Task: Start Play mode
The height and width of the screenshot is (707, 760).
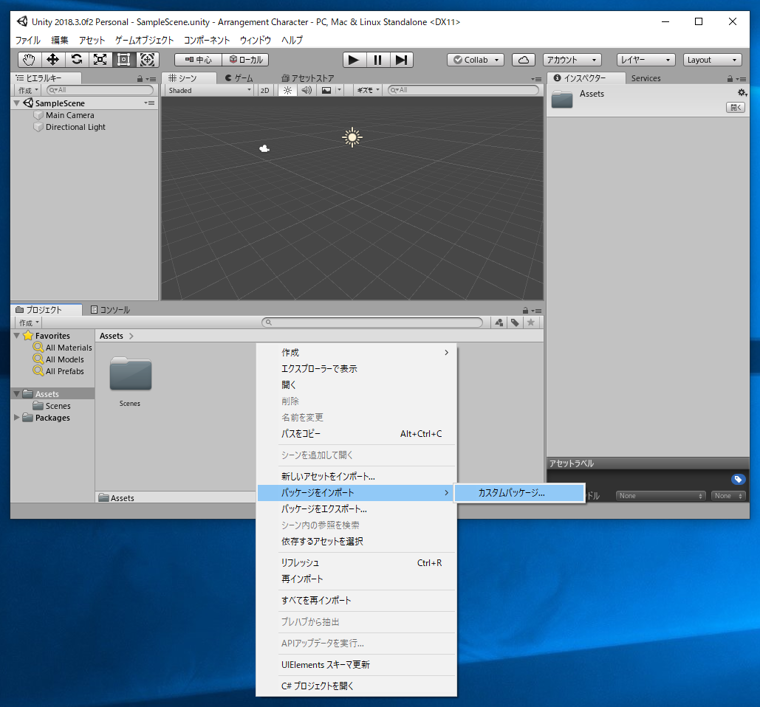Action: 354,60
